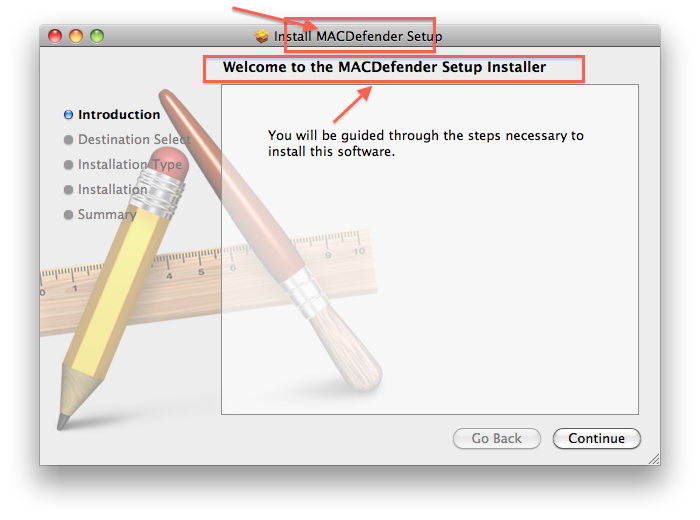Click the red close window button

tap(55, 36)
